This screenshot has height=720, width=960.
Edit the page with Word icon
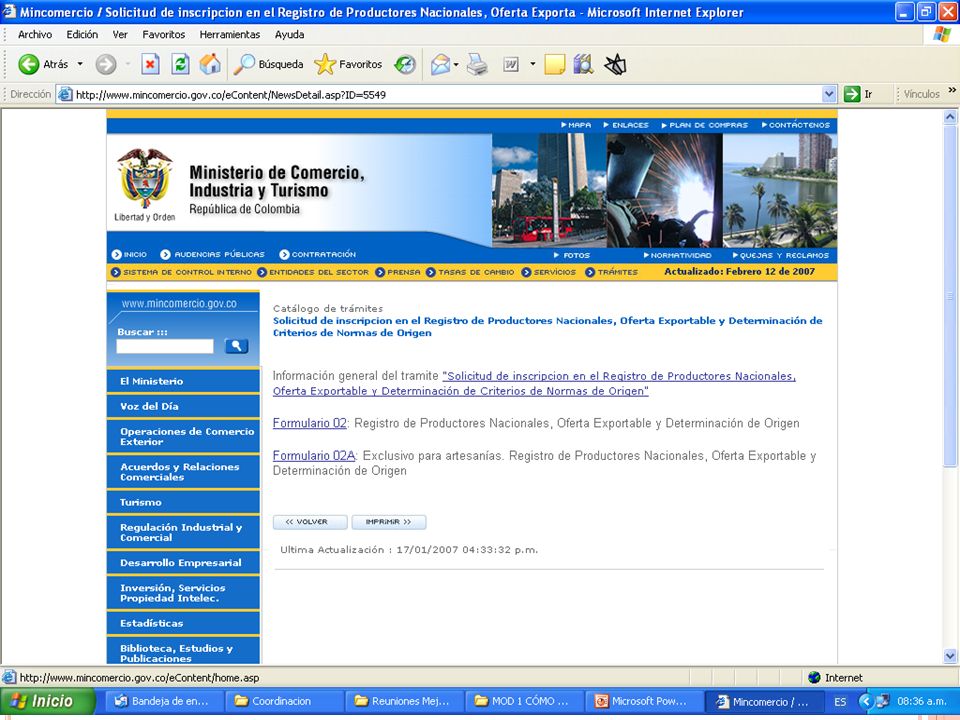pyautogui.click(x=511, y=64)
